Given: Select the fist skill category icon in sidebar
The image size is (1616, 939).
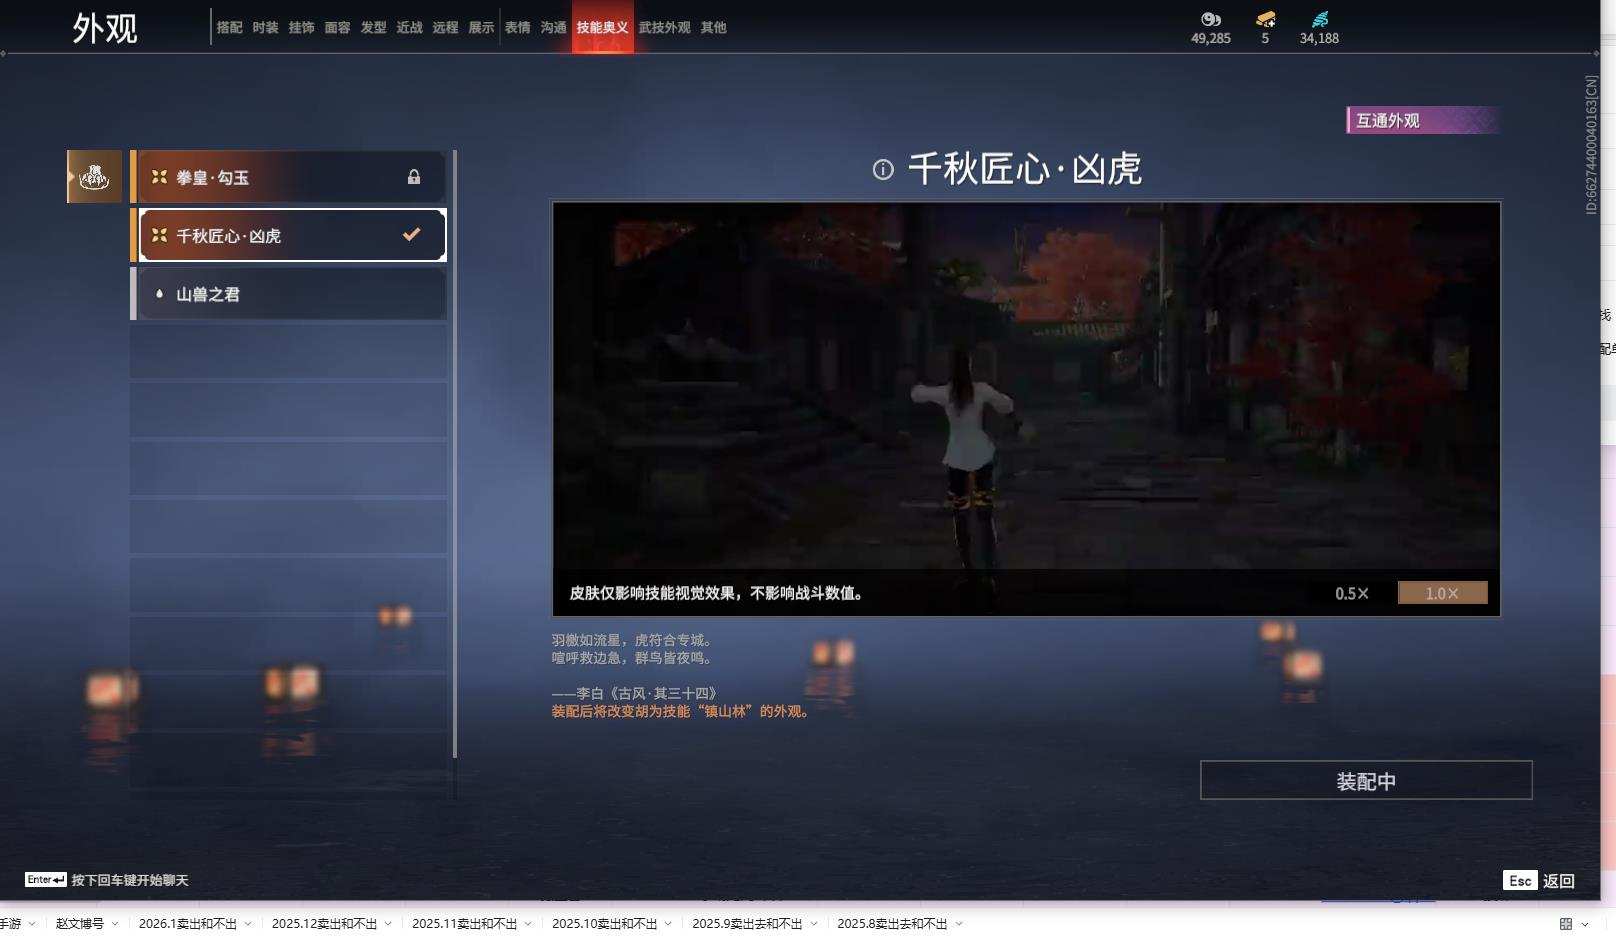Looking at the screenshot, I should tap(93, 176).
